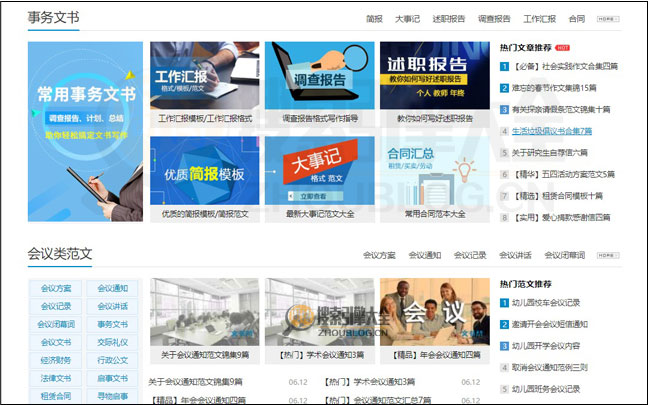
Task: Open the 大事记 thumbnail image
Action: (x=320, y=172)
